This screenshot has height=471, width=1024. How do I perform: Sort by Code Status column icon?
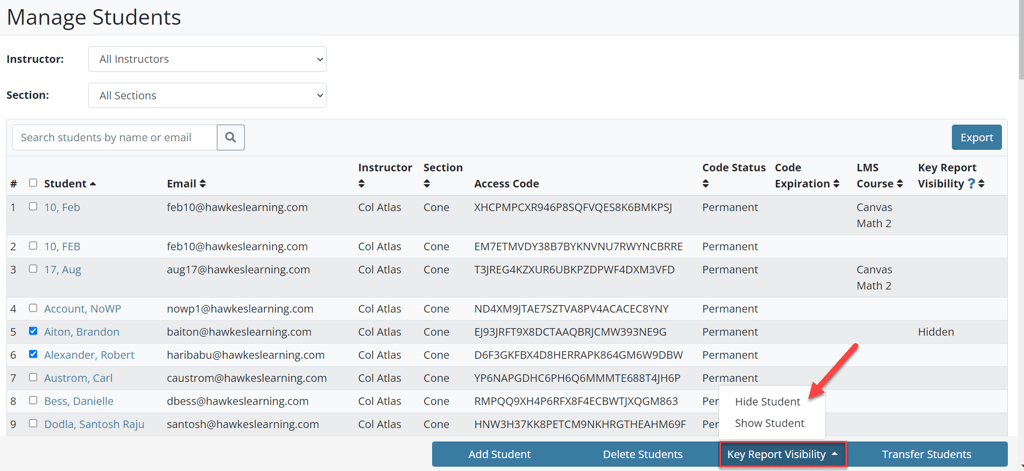706,184
